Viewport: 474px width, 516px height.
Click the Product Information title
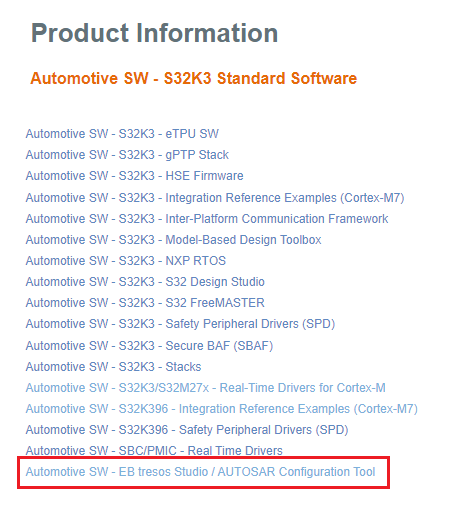click(154, 33)
